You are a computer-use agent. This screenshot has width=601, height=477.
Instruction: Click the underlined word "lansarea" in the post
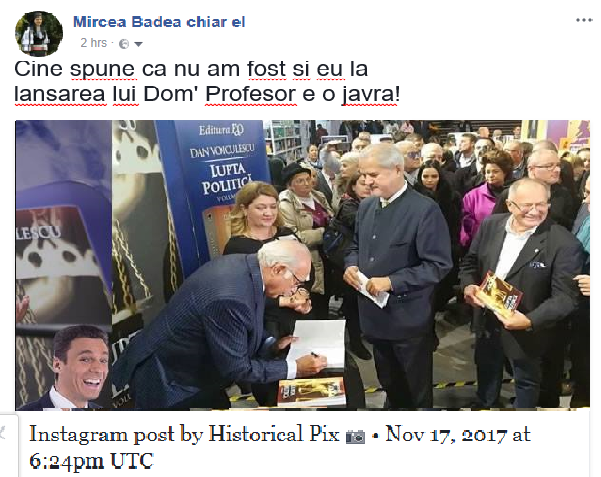[60, 94]
